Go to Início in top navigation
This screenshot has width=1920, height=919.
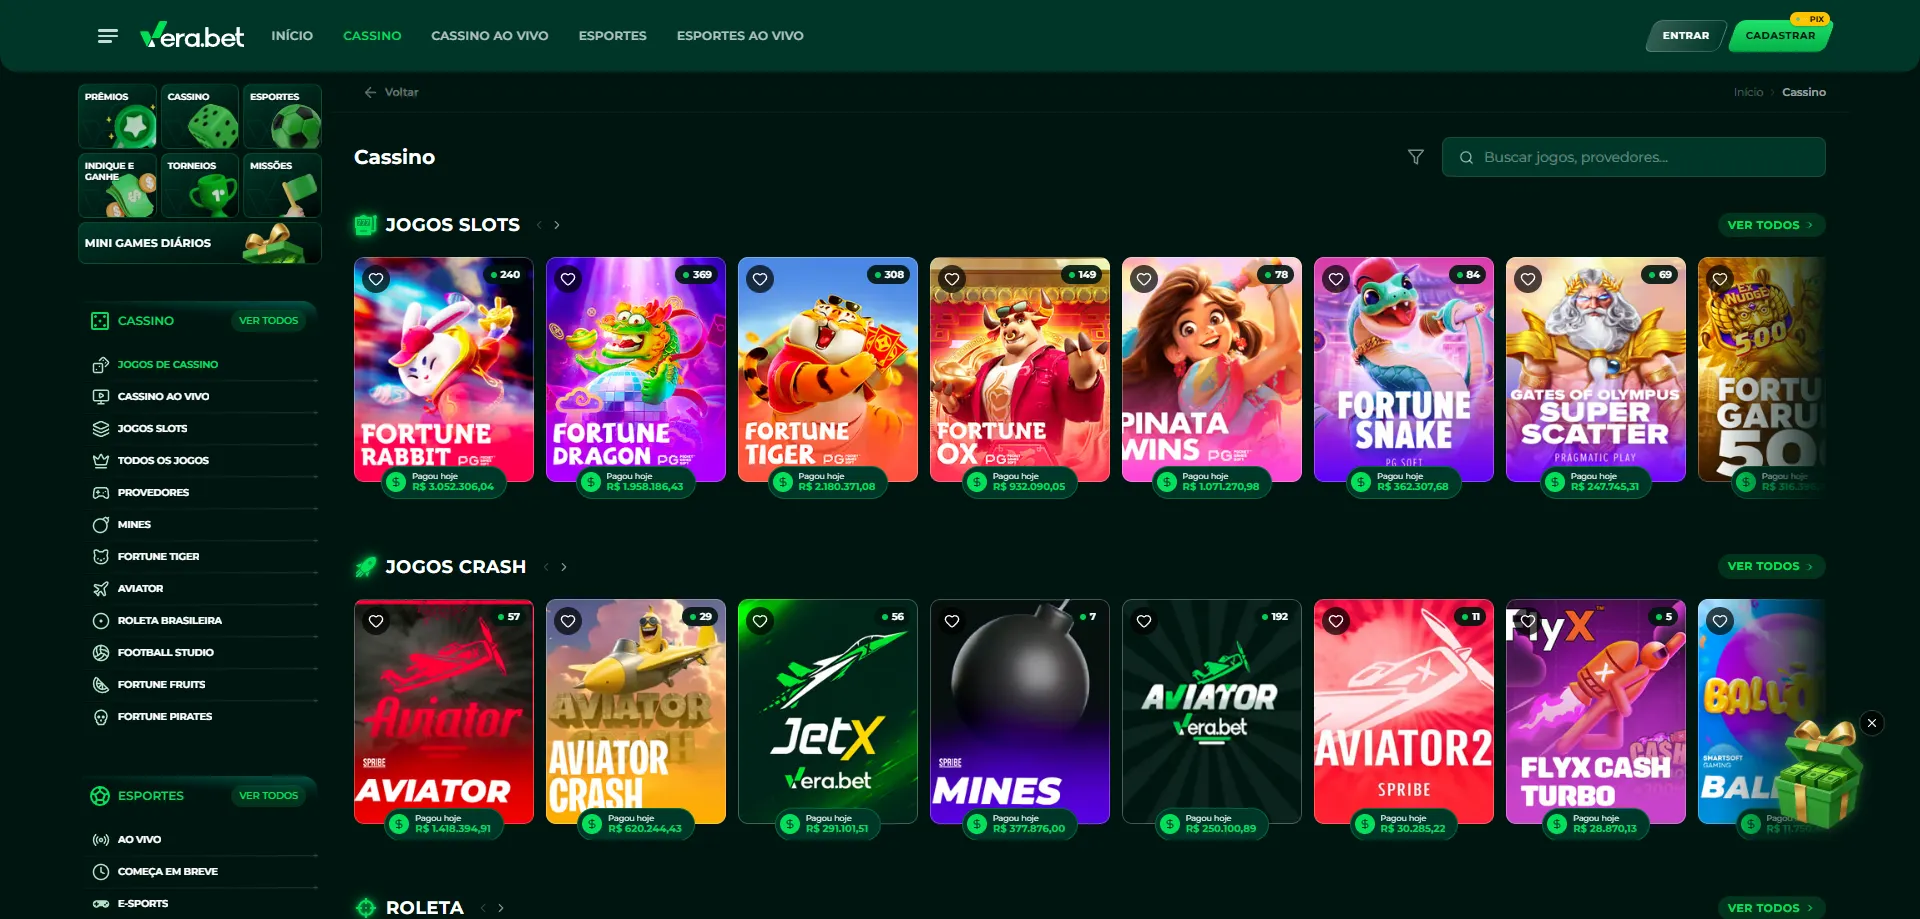point(292,36)
